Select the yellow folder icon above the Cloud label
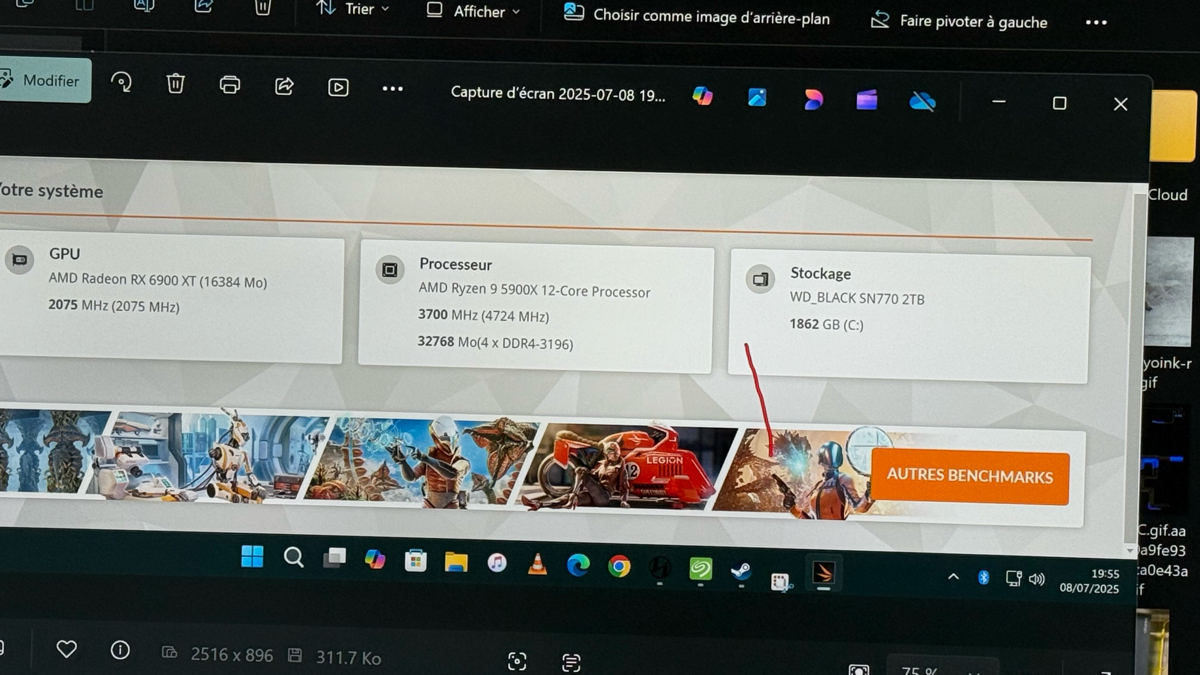Screen dimensions: 1200x675 [1174, 127]
